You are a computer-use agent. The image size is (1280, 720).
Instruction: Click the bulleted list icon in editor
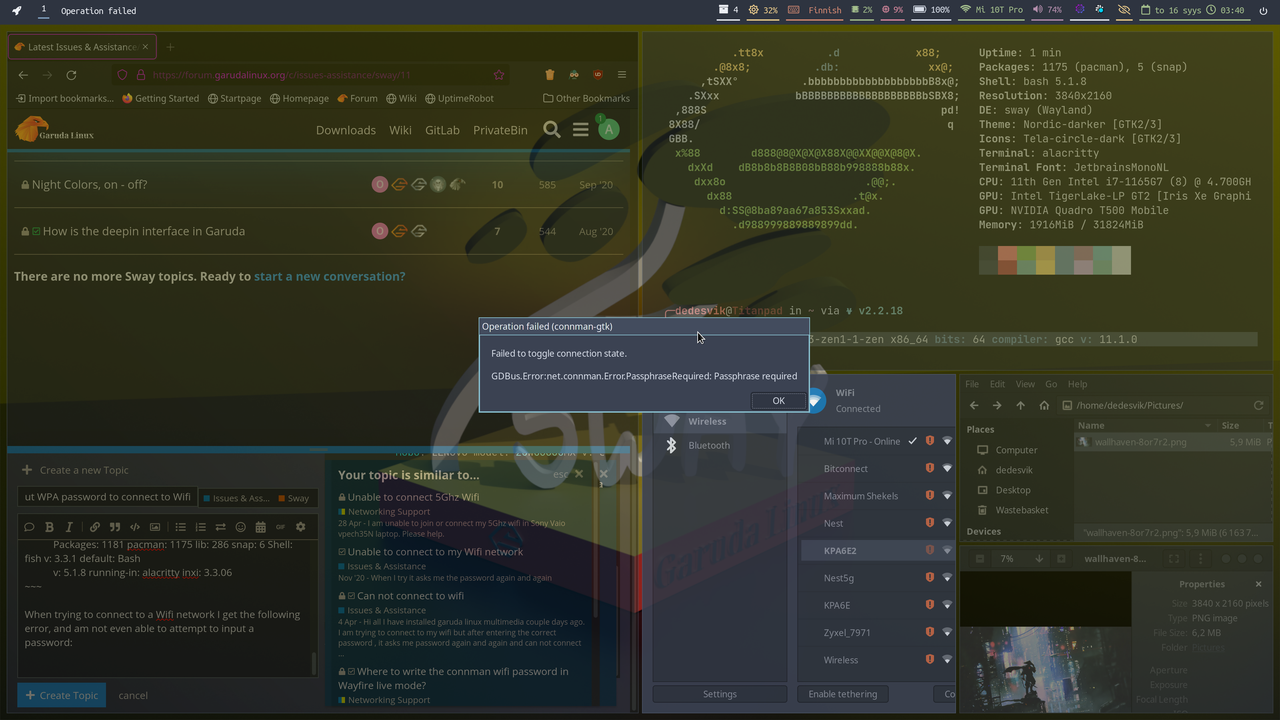tap(180, 527)
